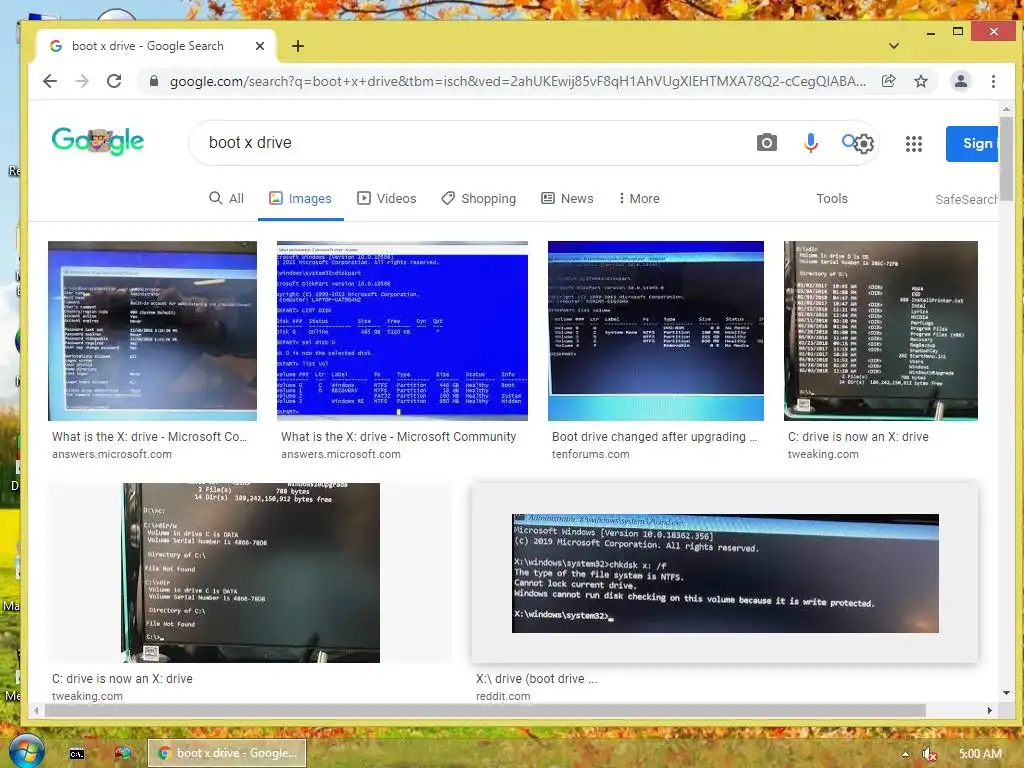
Task: Open a new browser tab
Action: click(298, 46)
